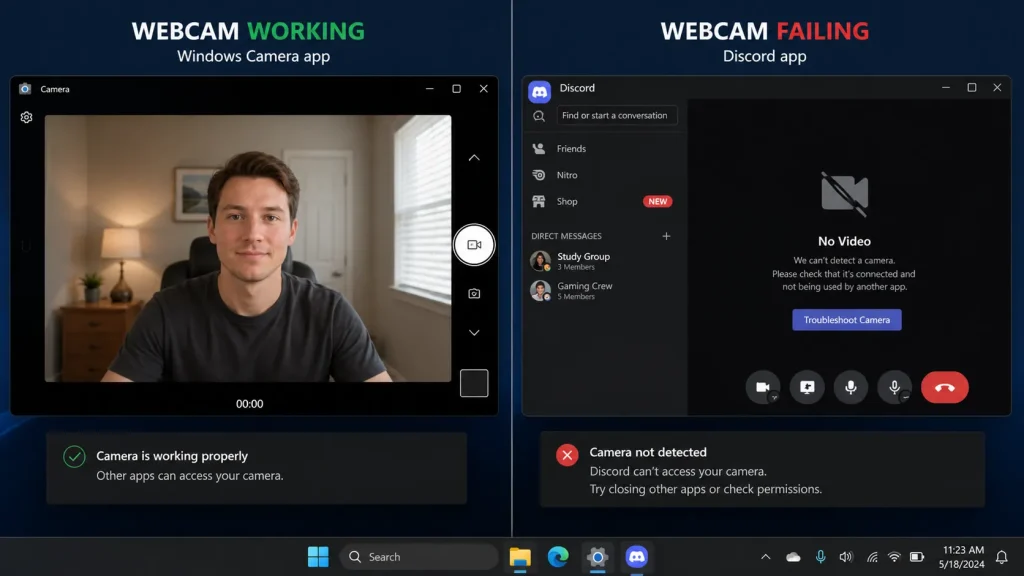This screenshot has height=576, width=1024.
Task: Click microphone tray icon
Action: point(820,557)
